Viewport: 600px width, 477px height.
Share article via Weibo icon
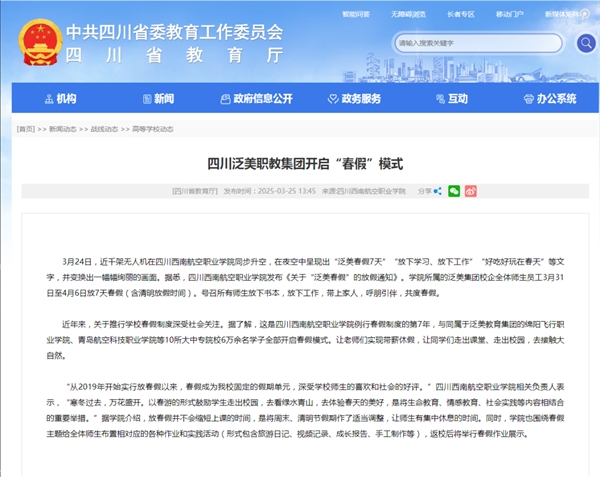470,190
